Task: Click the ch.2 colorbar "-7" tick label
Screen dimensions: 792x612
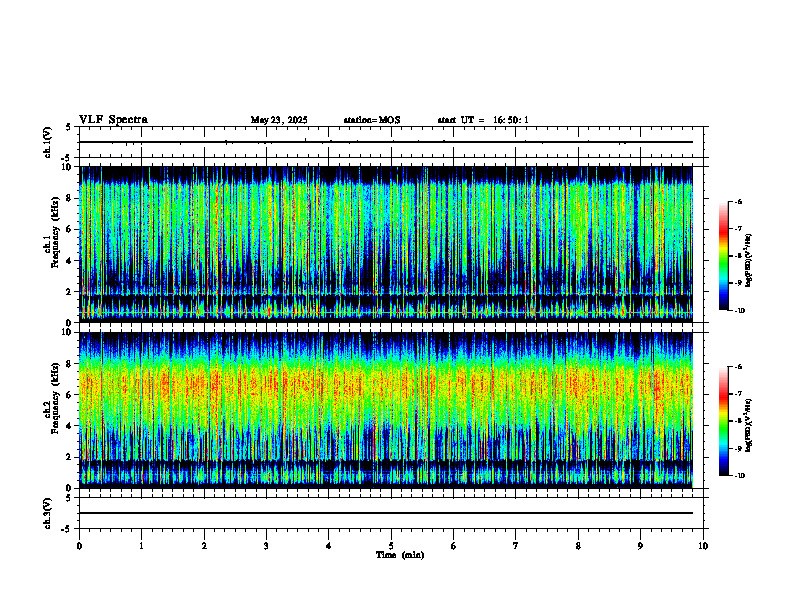Action: pos(738,394)
